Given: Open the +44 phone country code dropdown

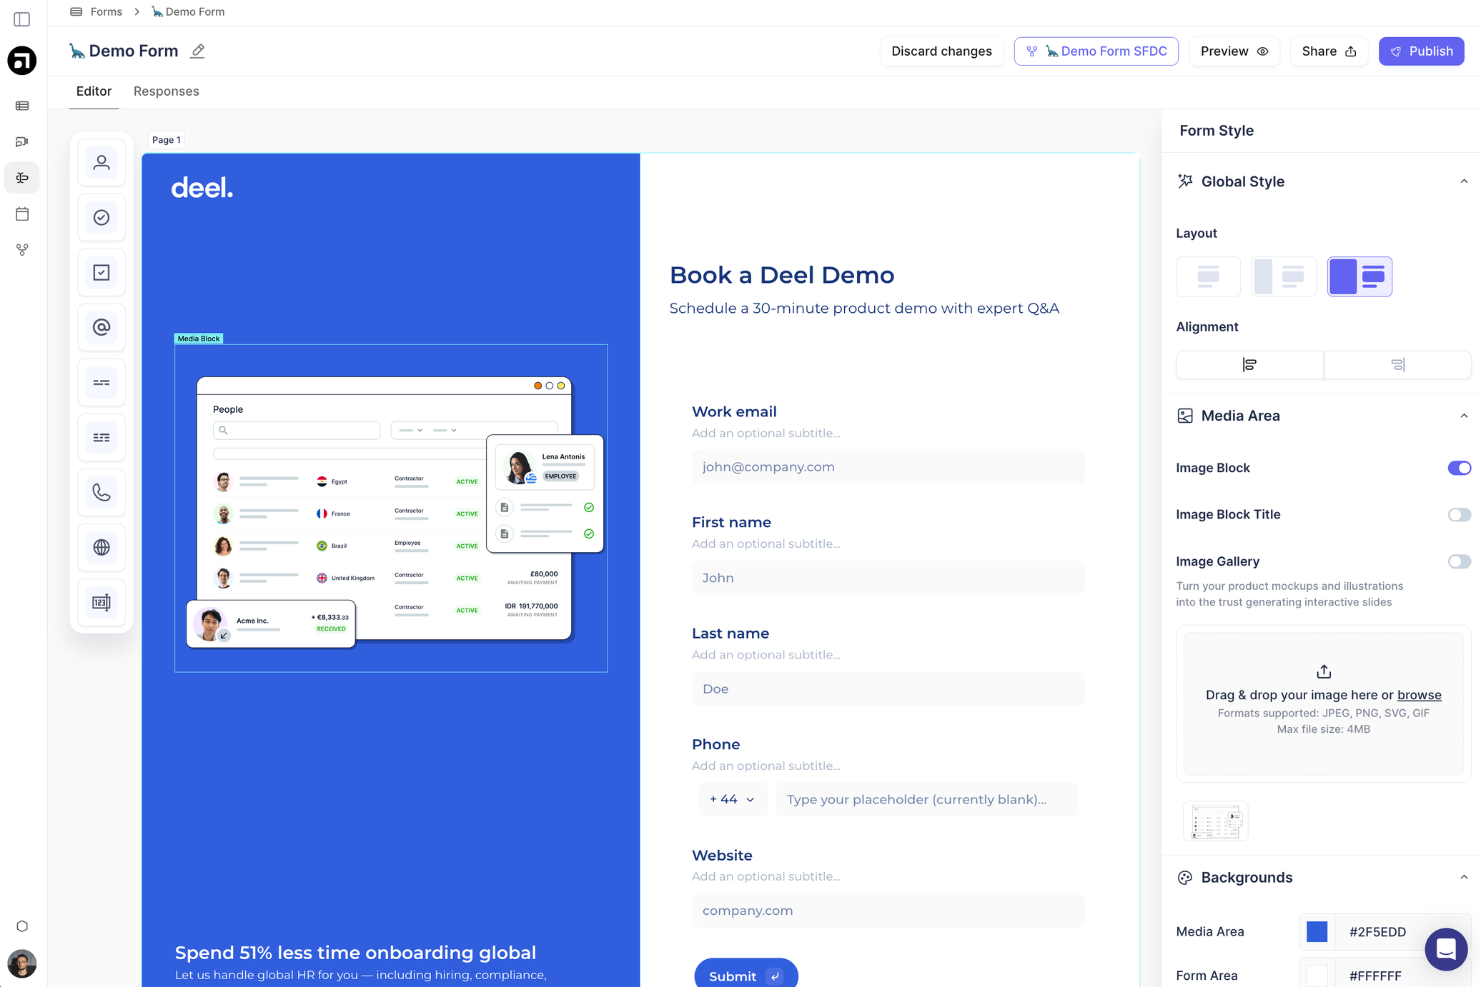Looking at the screenshot, I should click(x=733, y=799).
